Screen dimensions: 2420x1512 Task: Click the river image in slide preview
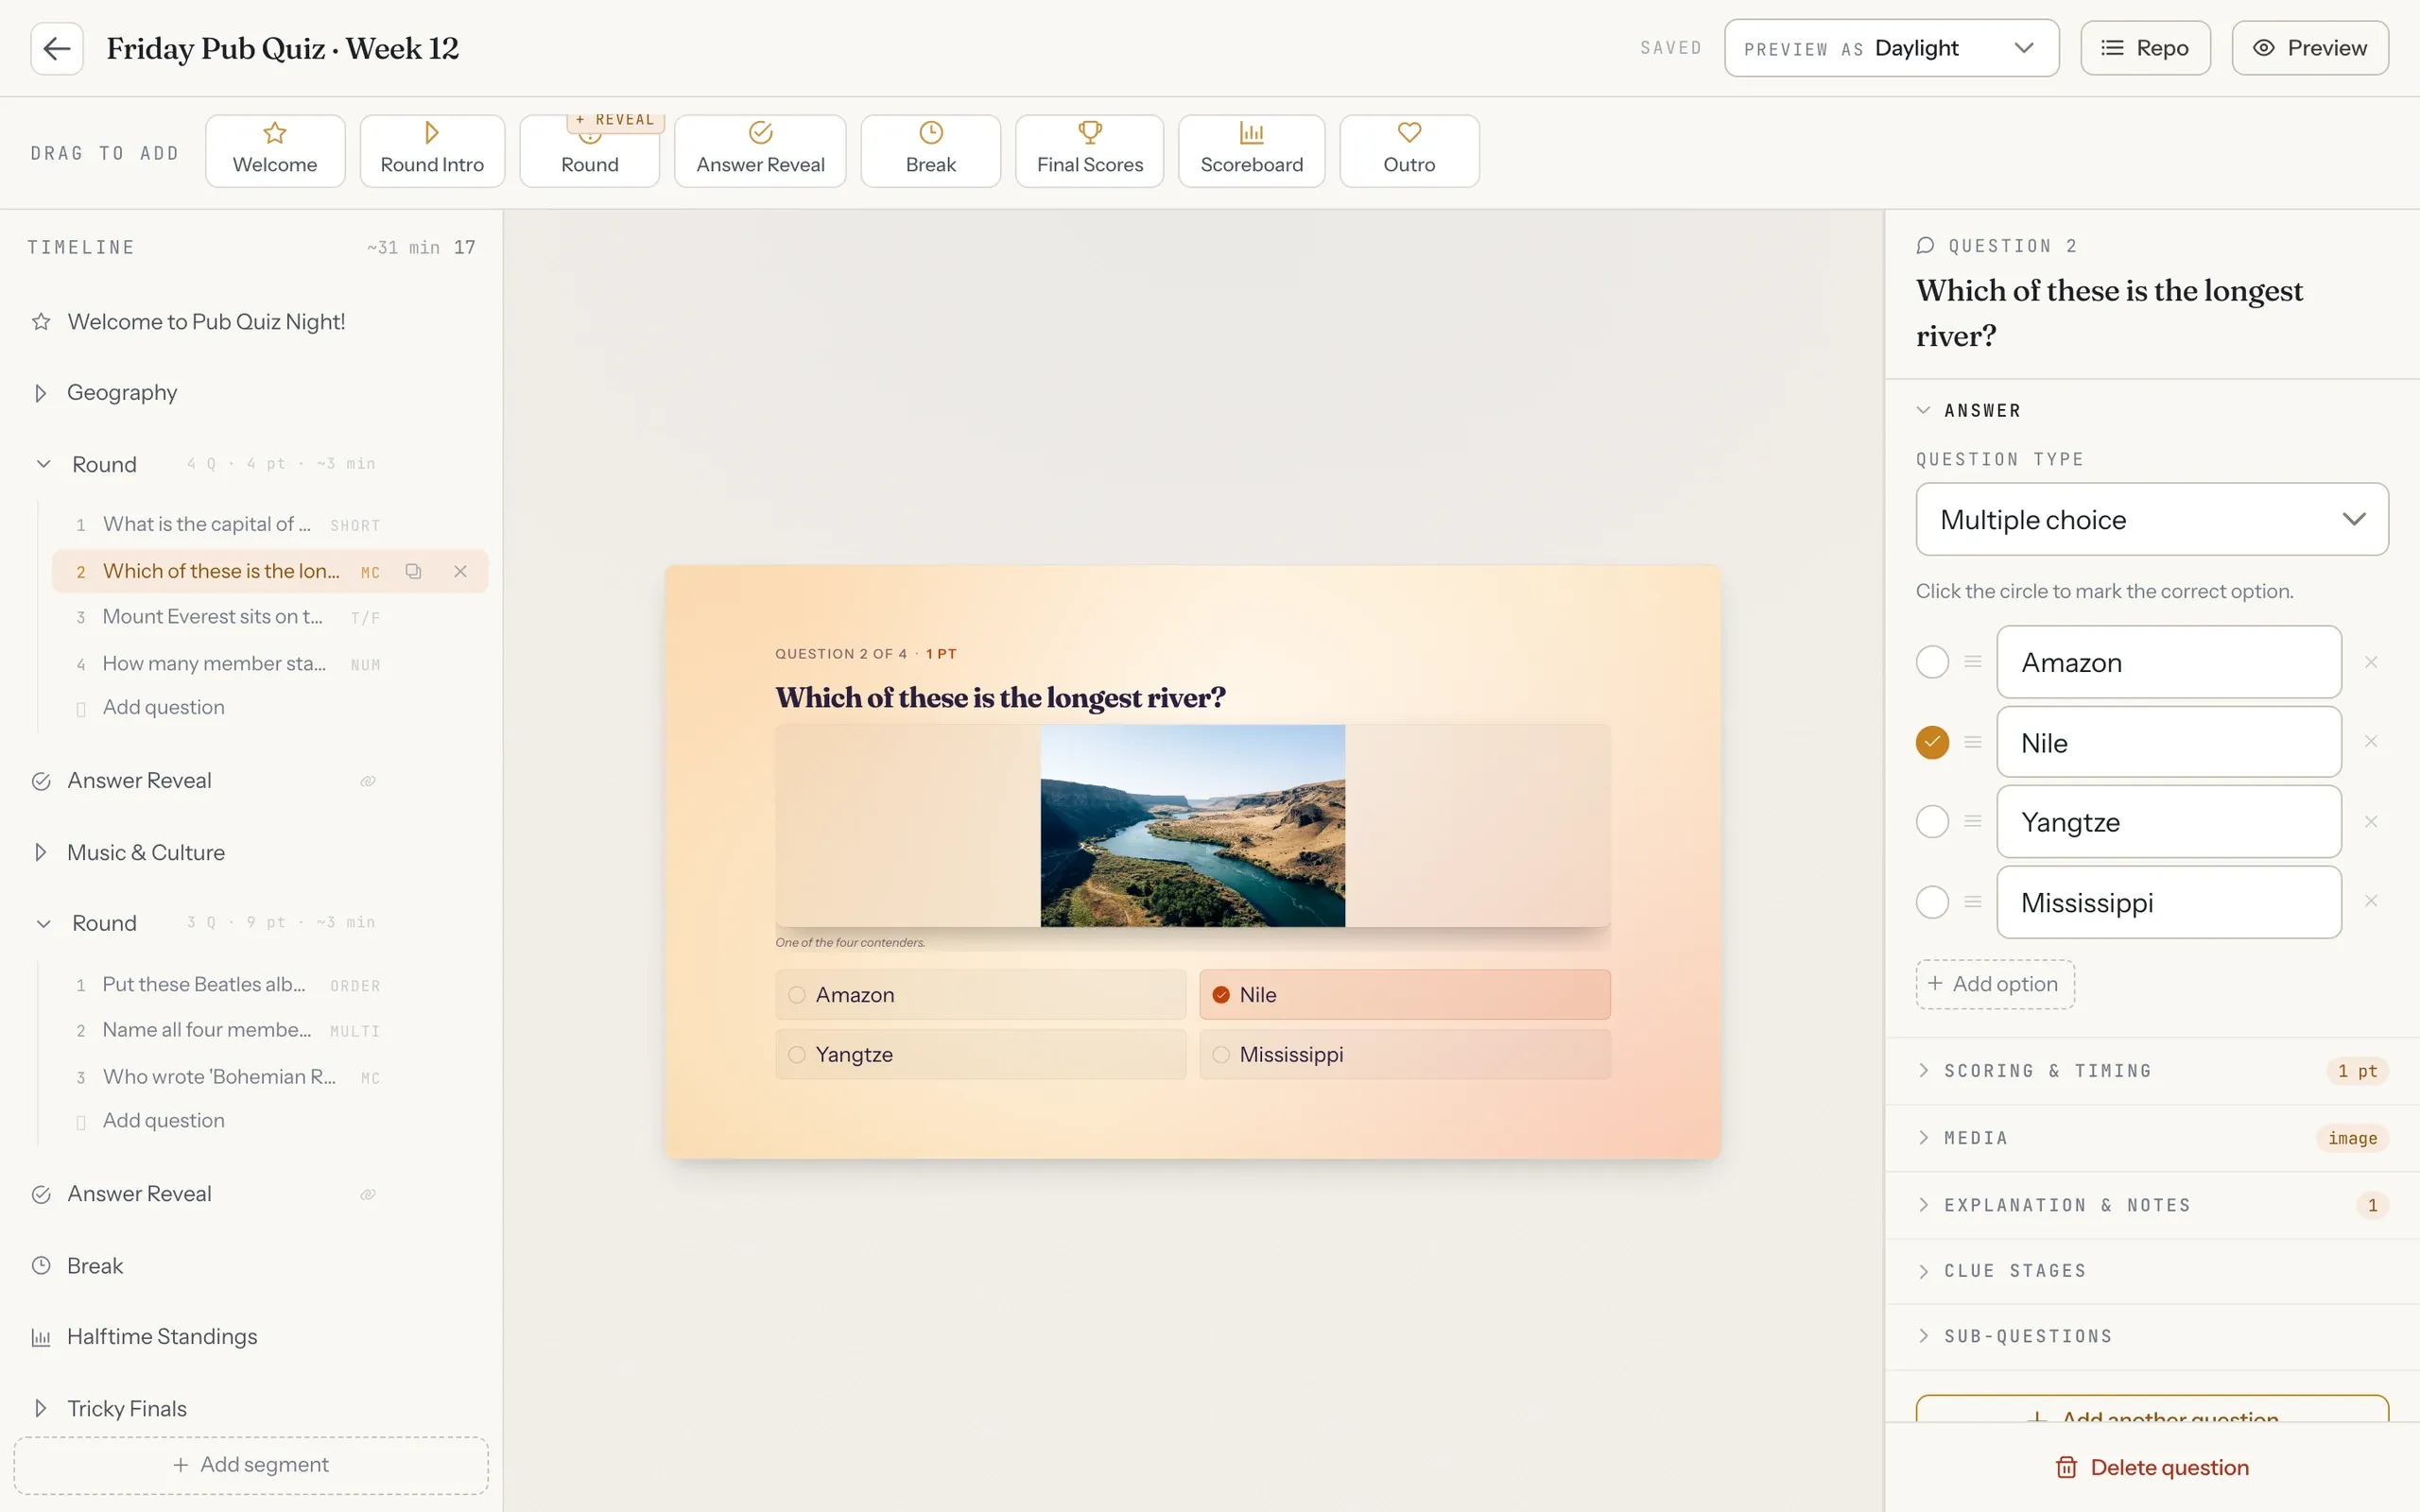point(1192,826)
